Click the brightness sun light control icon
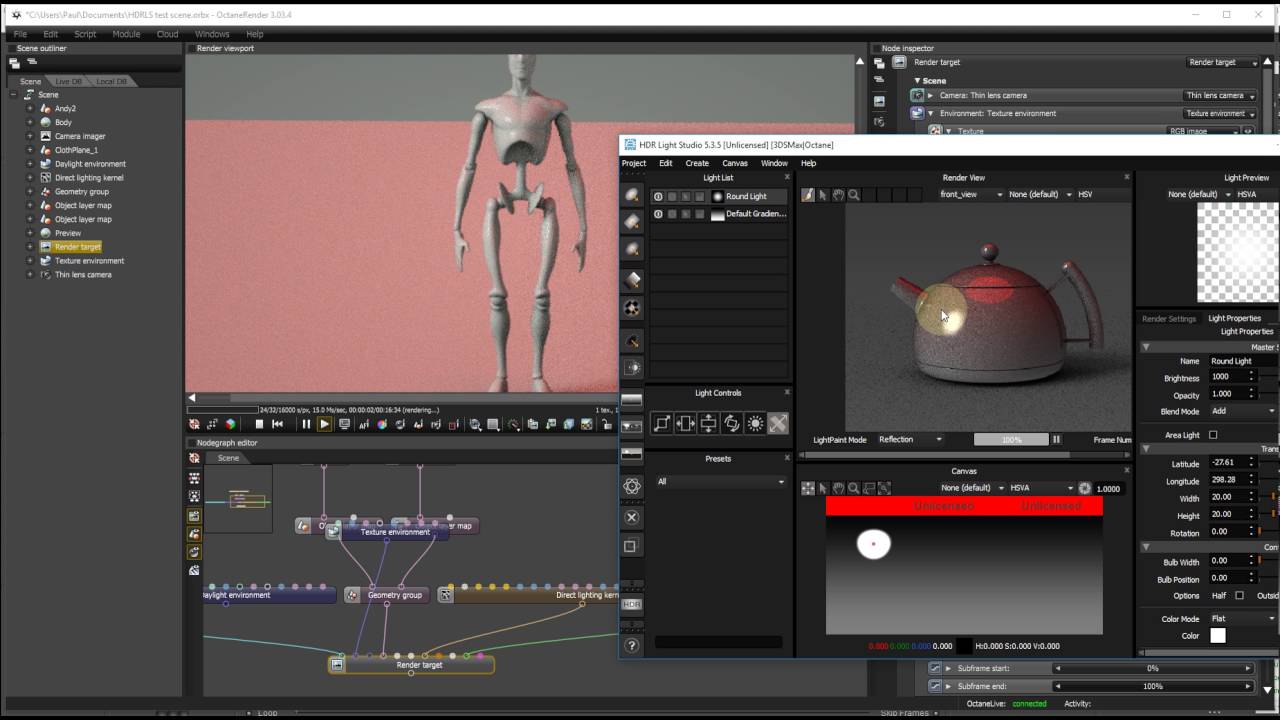1280x720 pixels. pyautogui.click(x=755, y=424)
